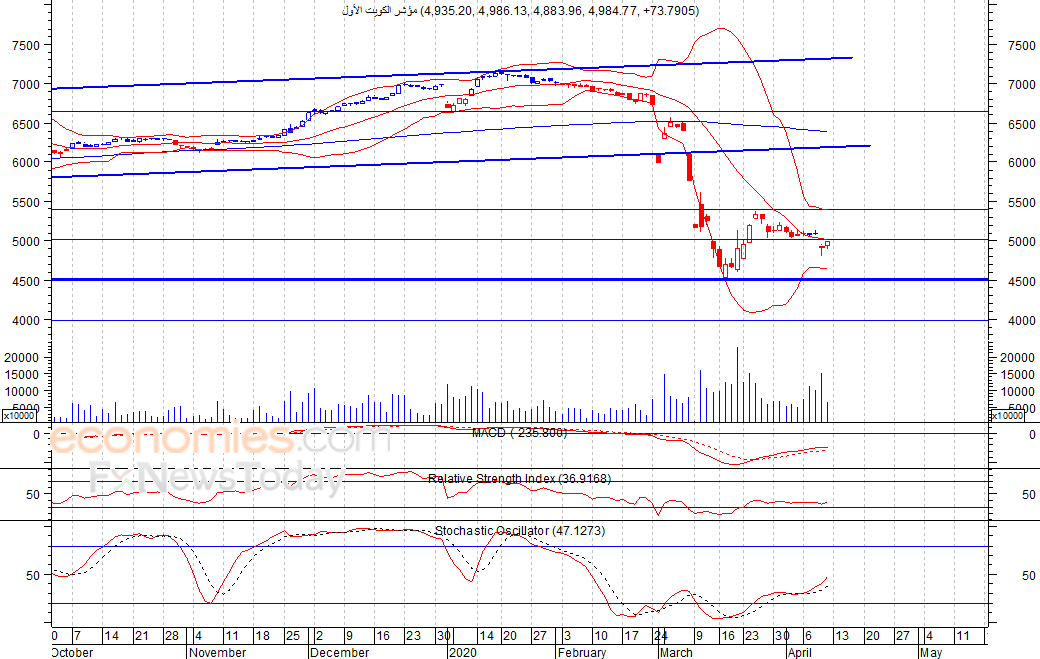Click the November month label

coord(218,652)
